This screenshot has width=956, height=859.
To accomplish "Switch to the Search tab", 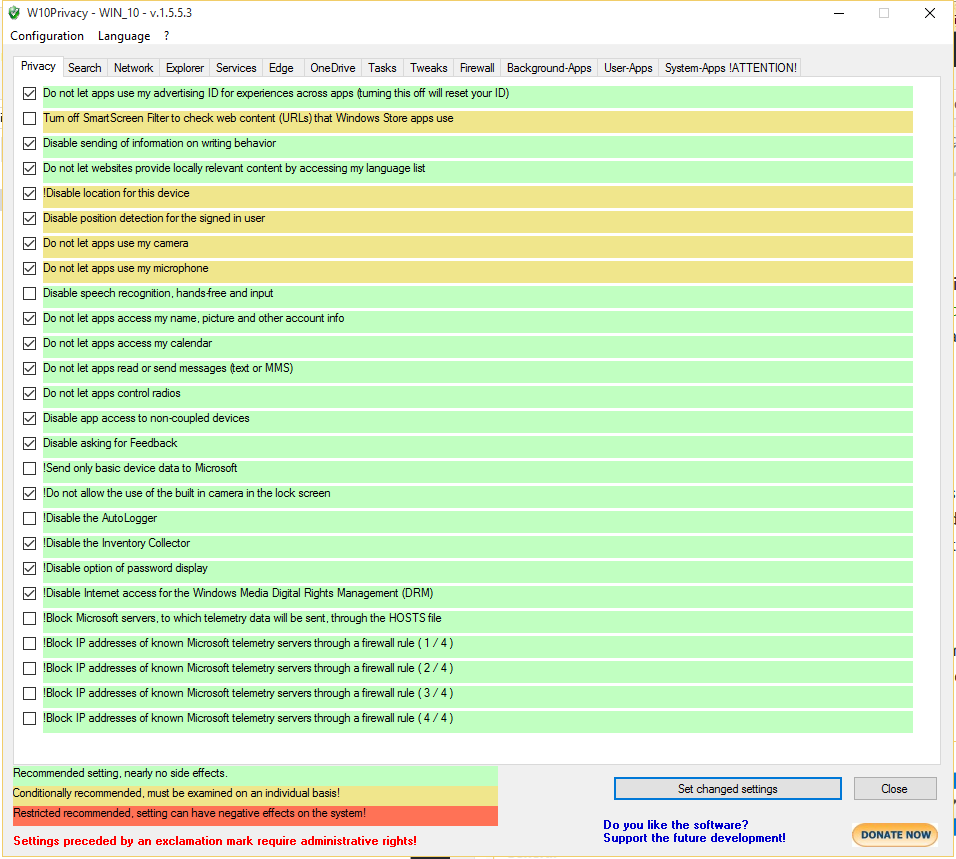I will (85, 68).
